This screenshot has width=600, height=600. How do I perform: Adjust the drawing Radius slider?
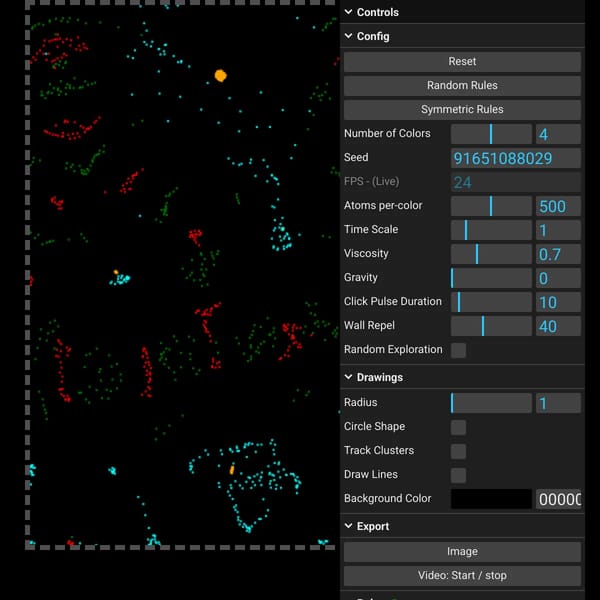[x=491, y=403]
